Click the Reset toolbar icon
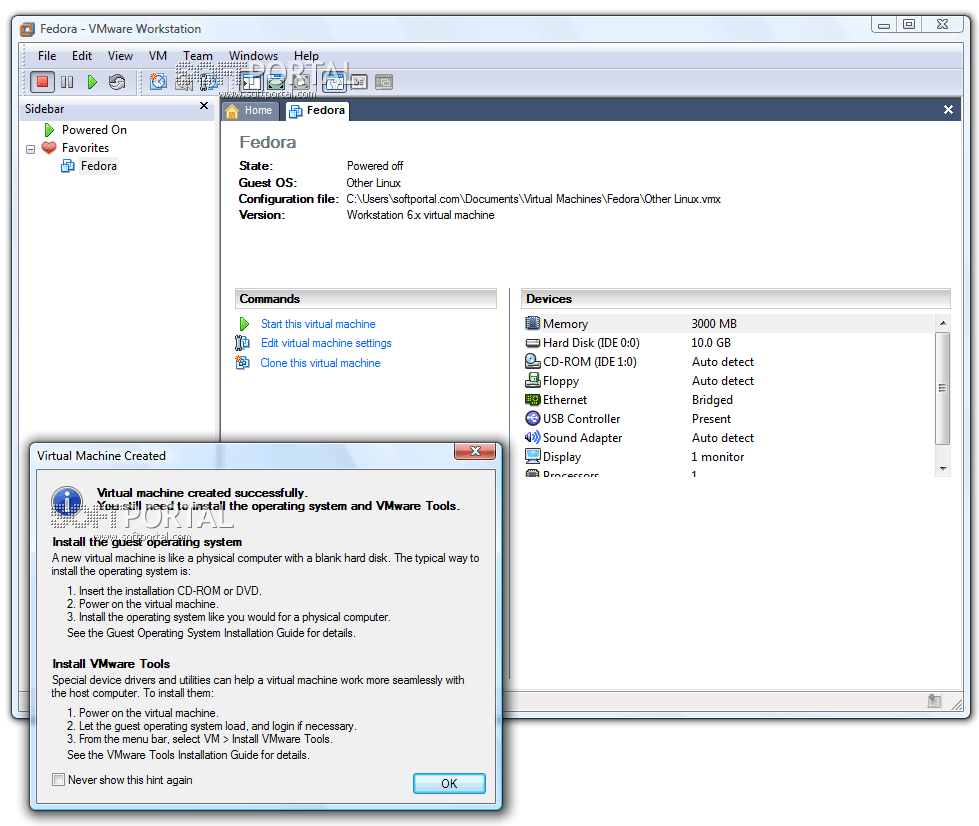 [x=117, y=82]
